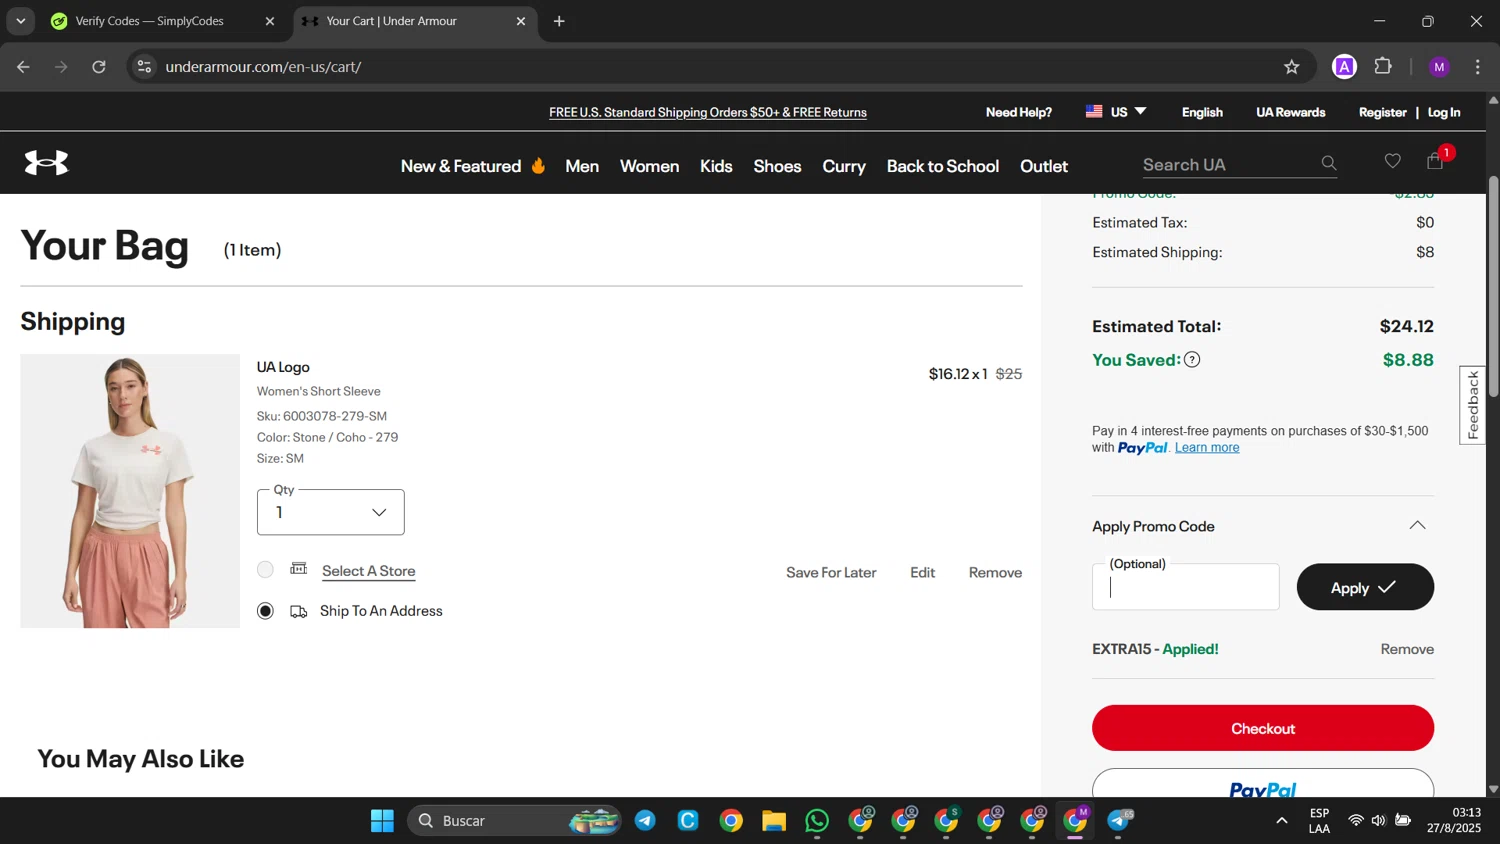Click the You Saved help icon
1500x844 pixels.
[1192, 360]
